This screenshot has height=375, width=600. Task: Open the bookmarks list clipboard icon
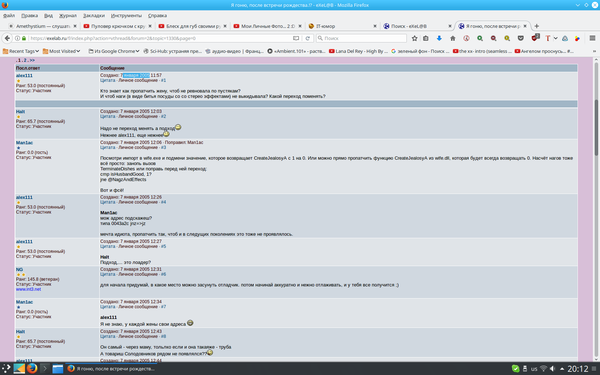(426, 38)
